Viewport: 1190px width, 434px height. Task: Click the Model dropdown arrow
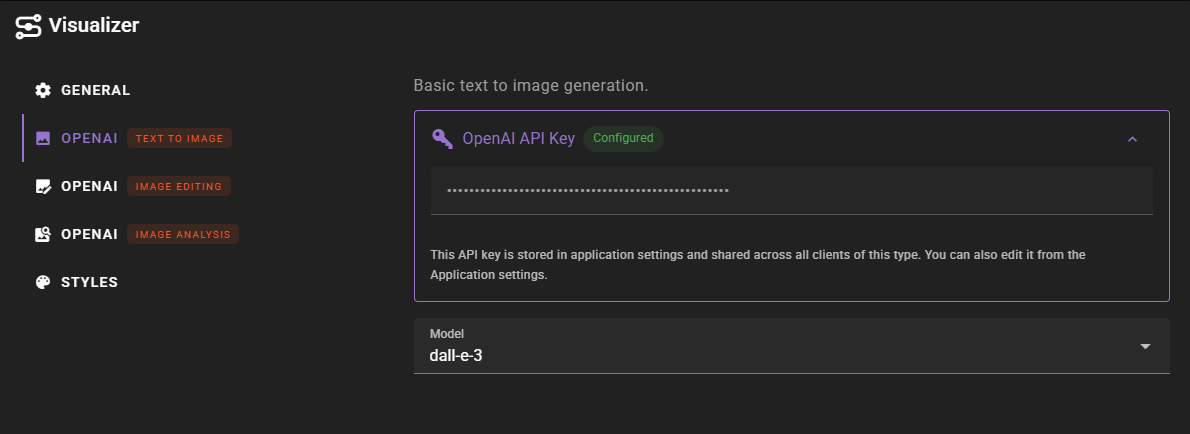[x=1145, y=346]
